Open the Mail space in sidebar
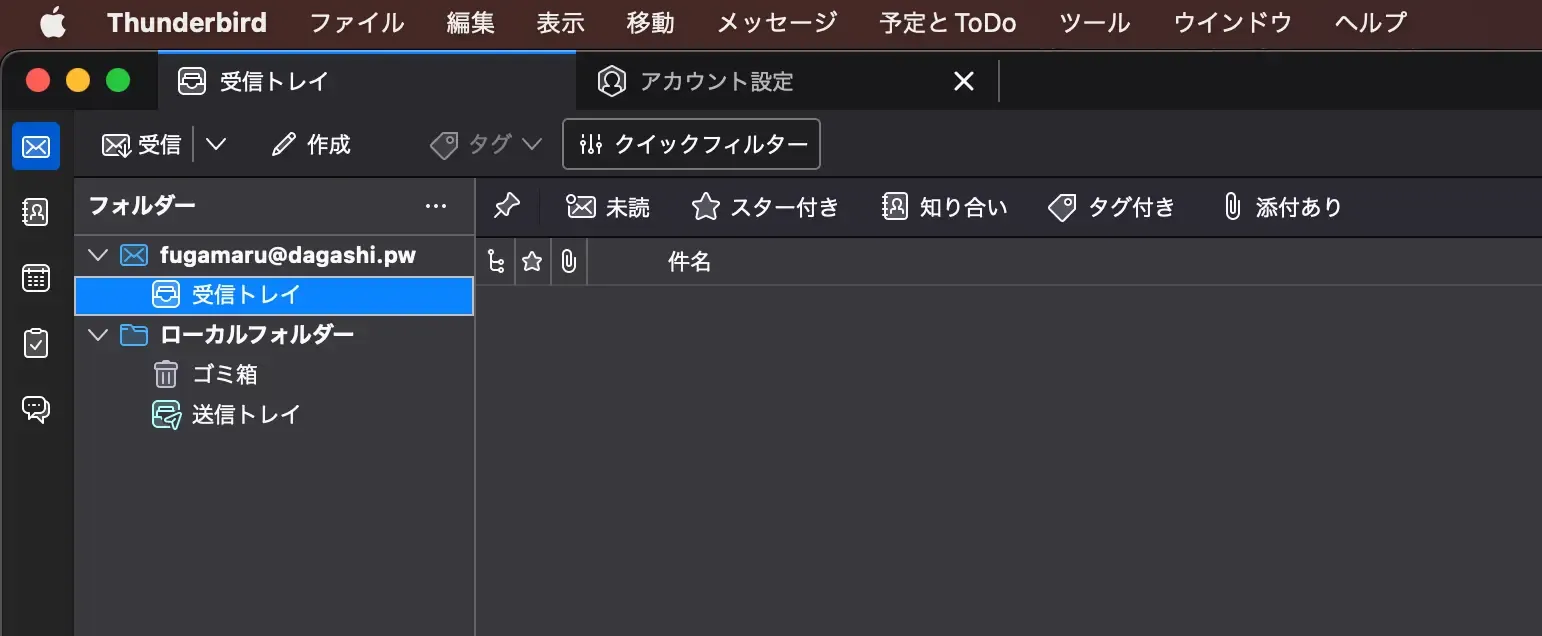The width and height of the screenshot is (1542, 636). point(36,147)
